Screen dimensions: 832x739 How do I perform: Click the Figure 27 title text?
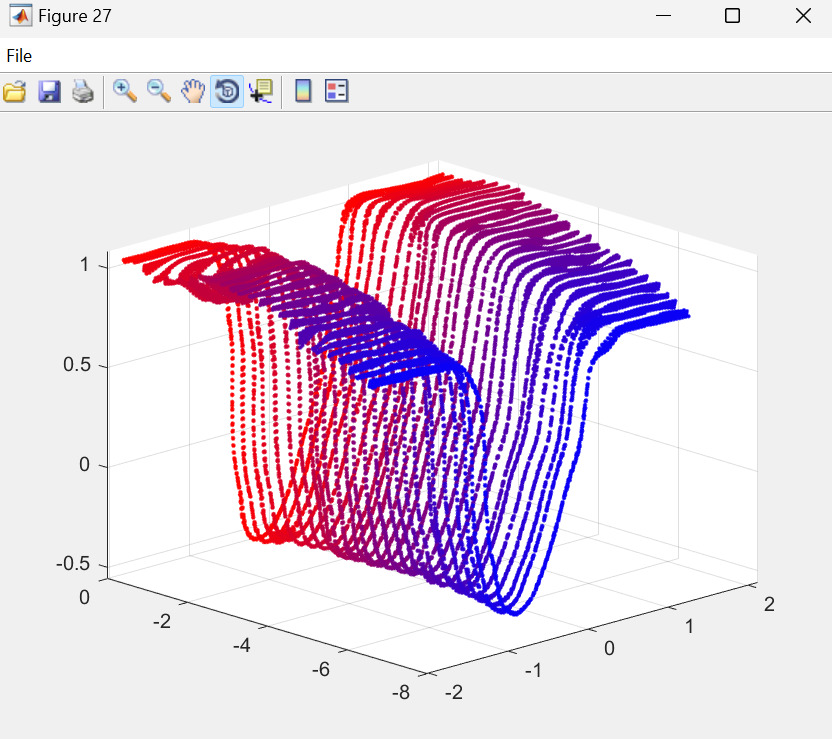click(75, 16)
